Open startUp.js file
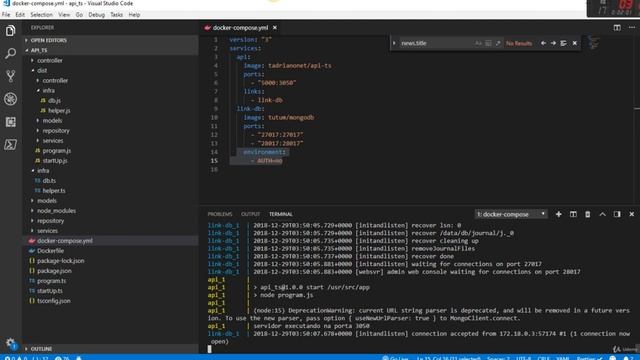The image size is (640, 360). (x=110, y=160)
